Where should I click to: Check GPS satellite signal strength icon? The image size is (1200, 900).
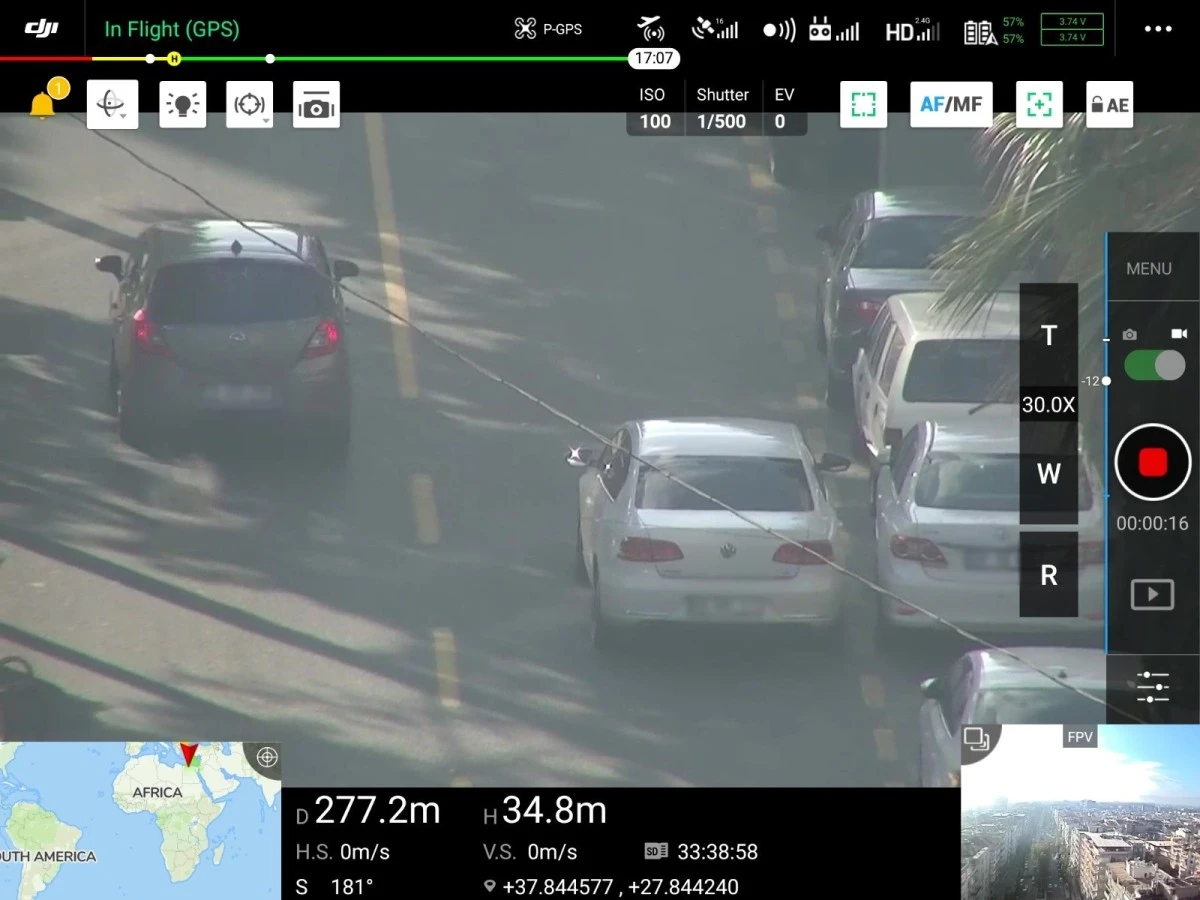click(x=715, y=28)
